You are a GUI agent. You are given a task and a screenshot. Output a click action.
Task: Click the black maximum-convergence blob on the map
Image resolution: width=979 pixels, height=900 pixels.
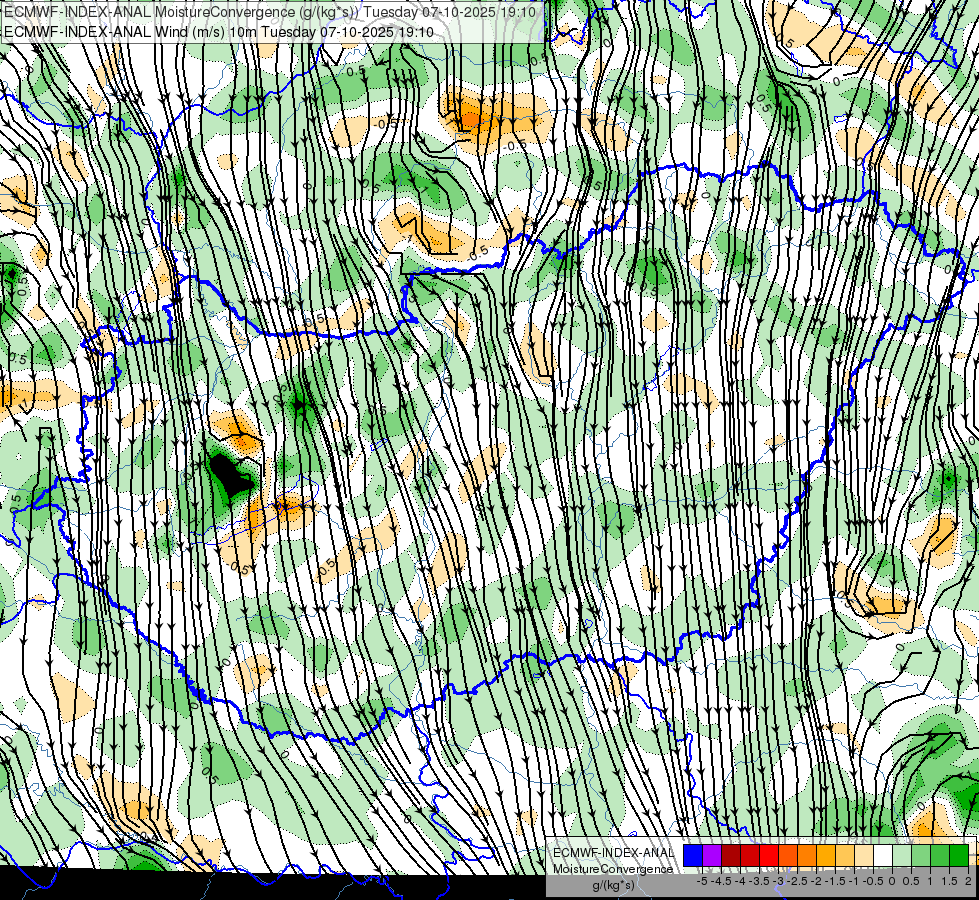(229, 475)
